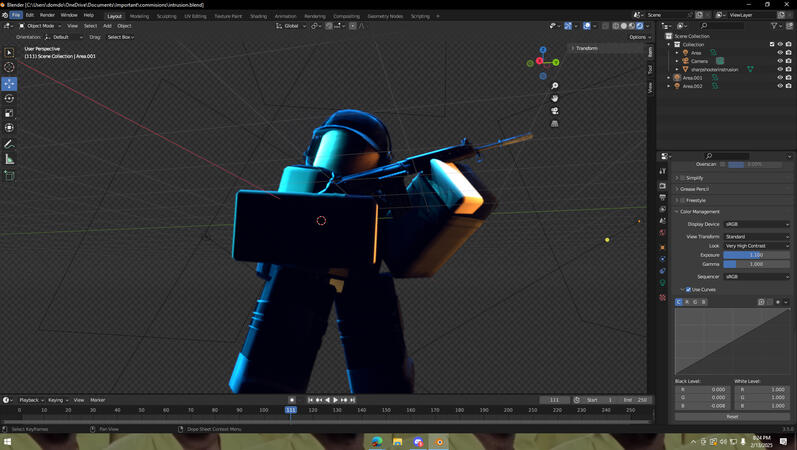Select the Move tool

(9, 83)
